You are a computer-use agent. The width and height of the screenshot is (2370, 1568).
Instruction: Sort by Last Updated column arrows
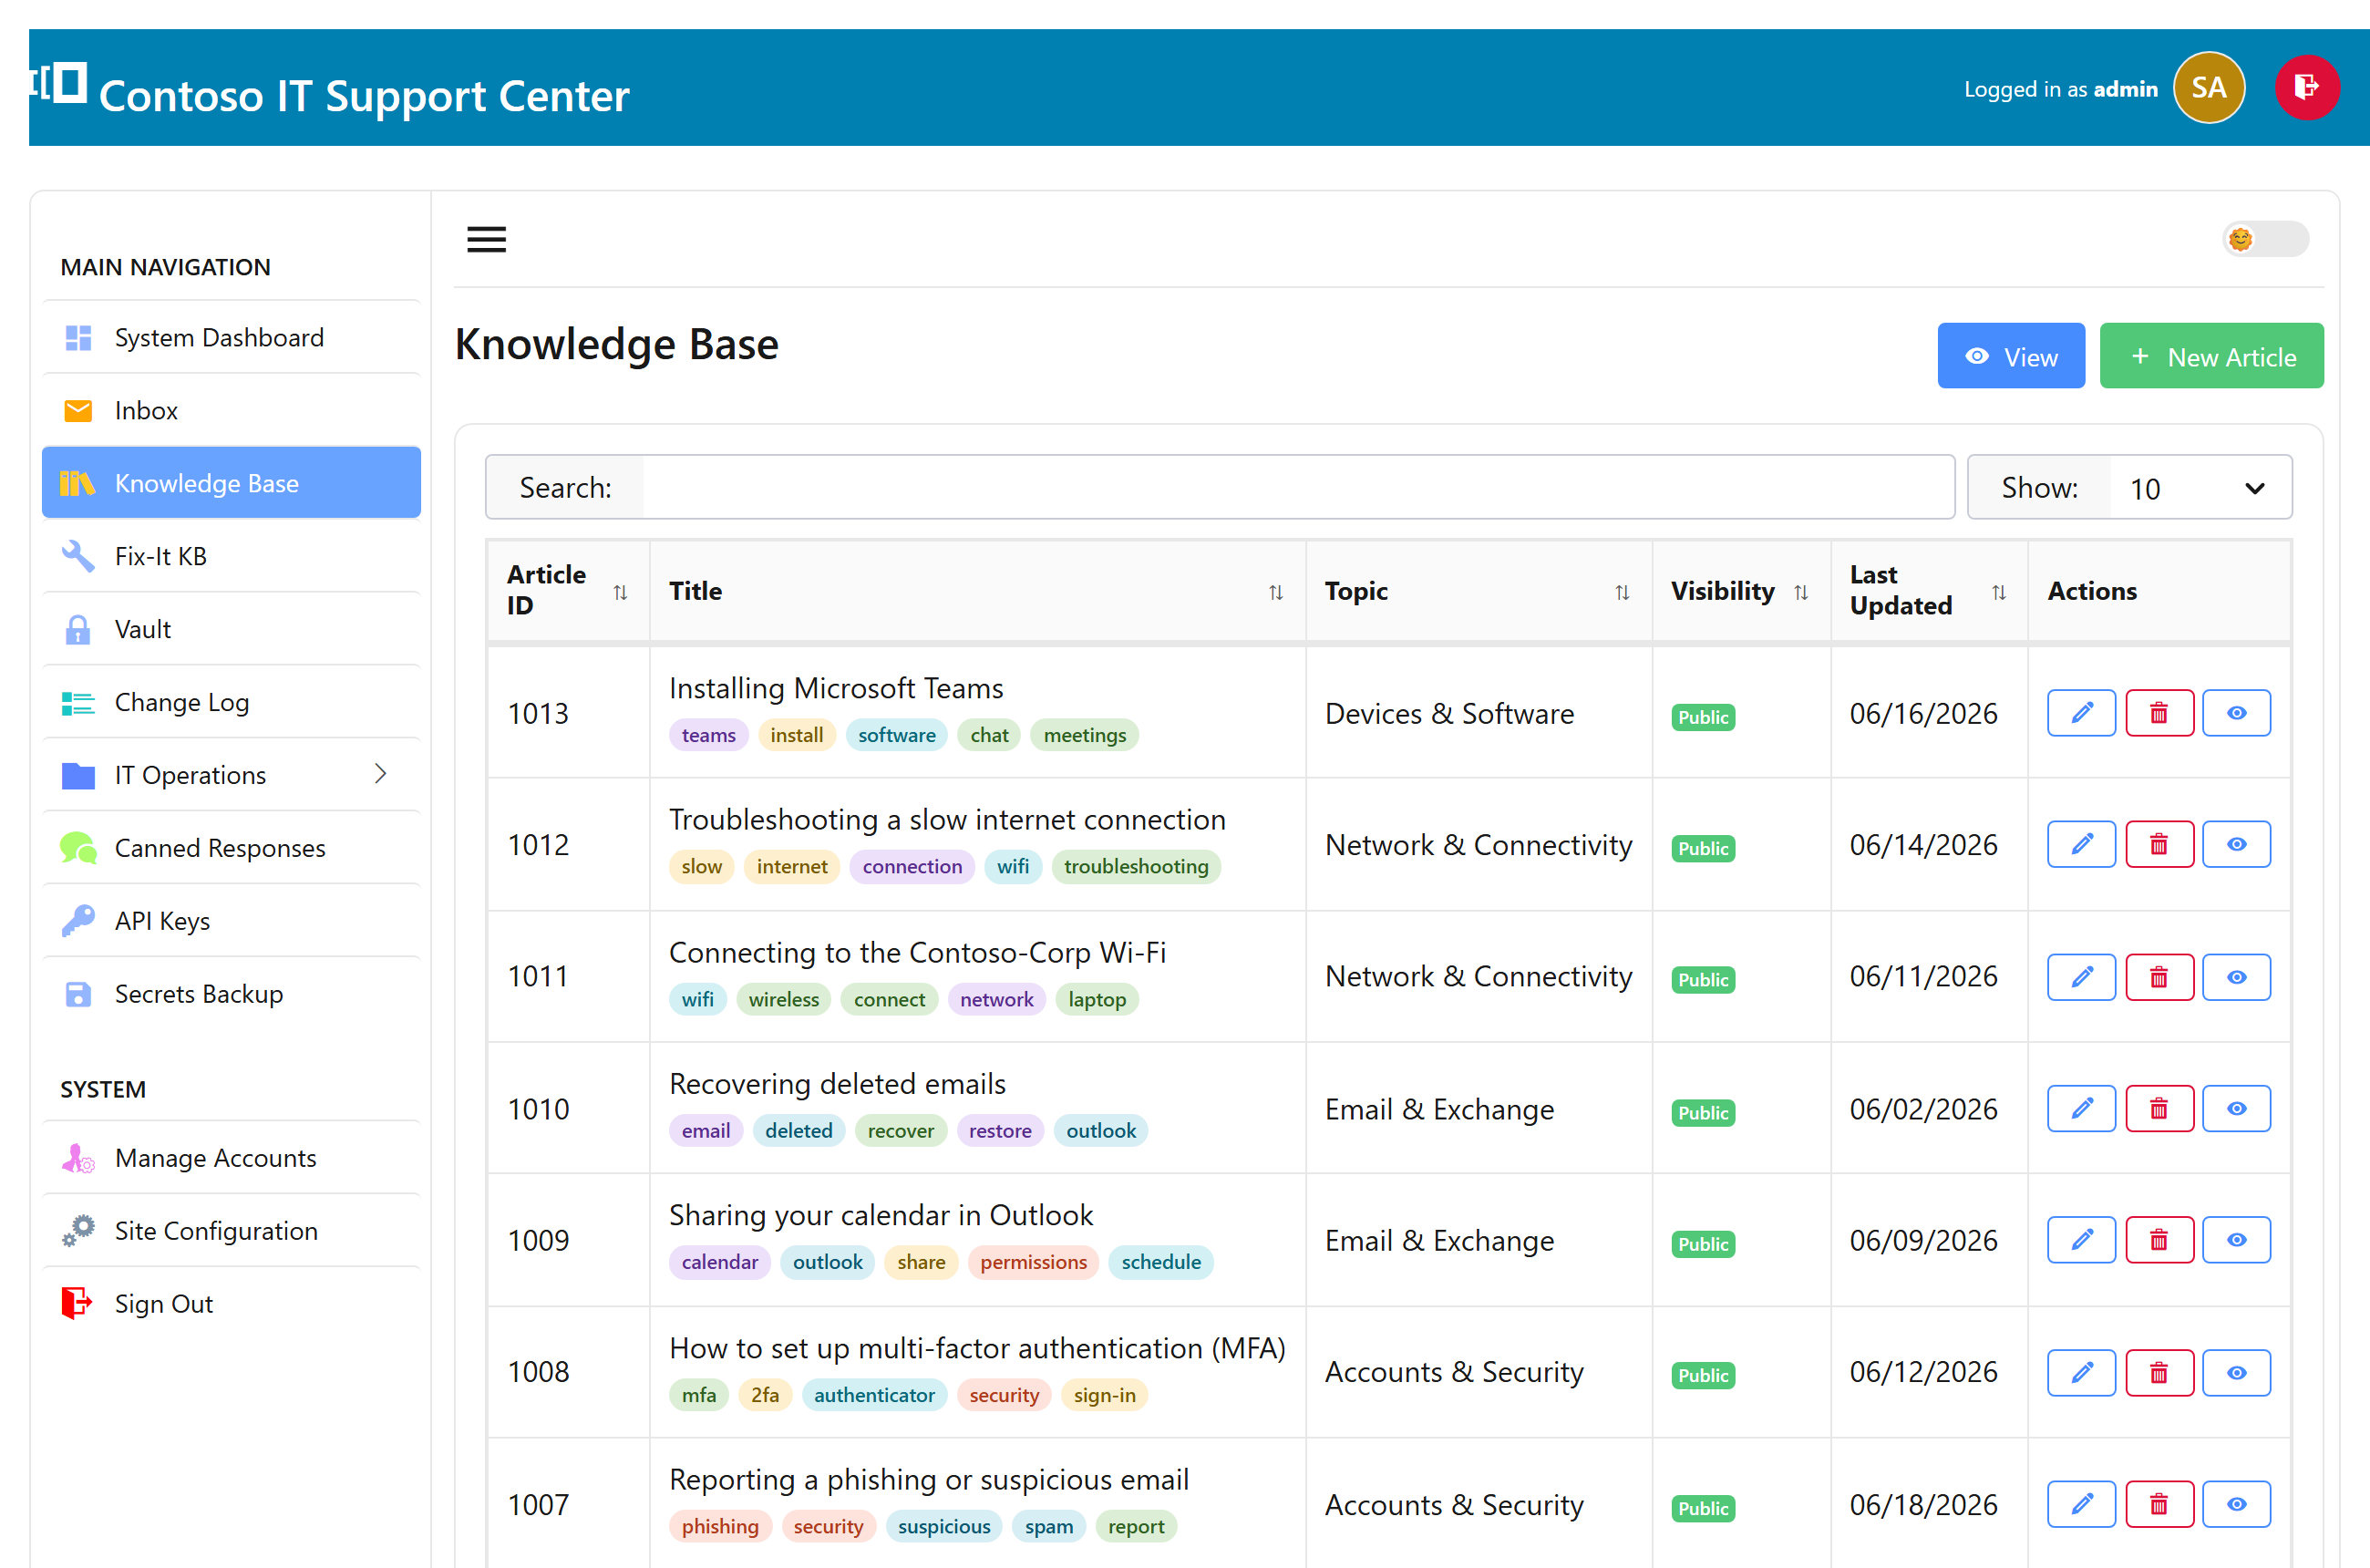pyautogui.click(x=1999, y=592)
